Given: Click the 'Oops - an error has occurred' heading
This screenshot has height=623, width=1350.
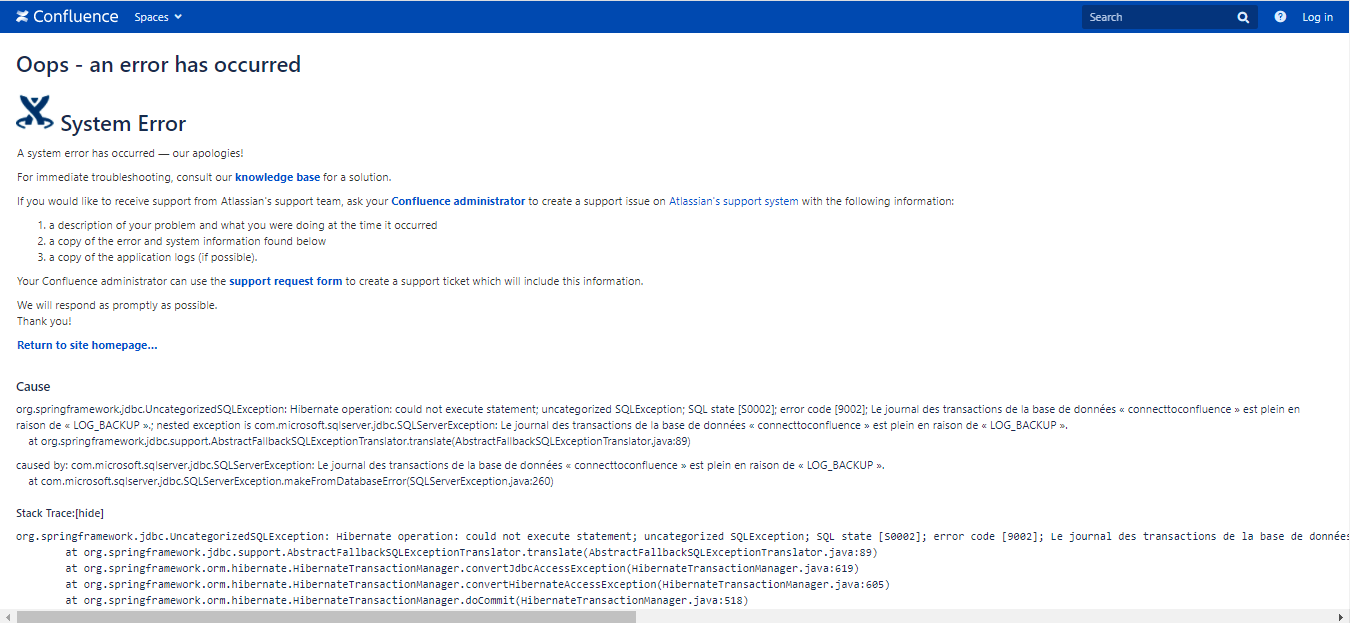Looking at the screenshot, I should pyautogui.click(x=158, y=64).
